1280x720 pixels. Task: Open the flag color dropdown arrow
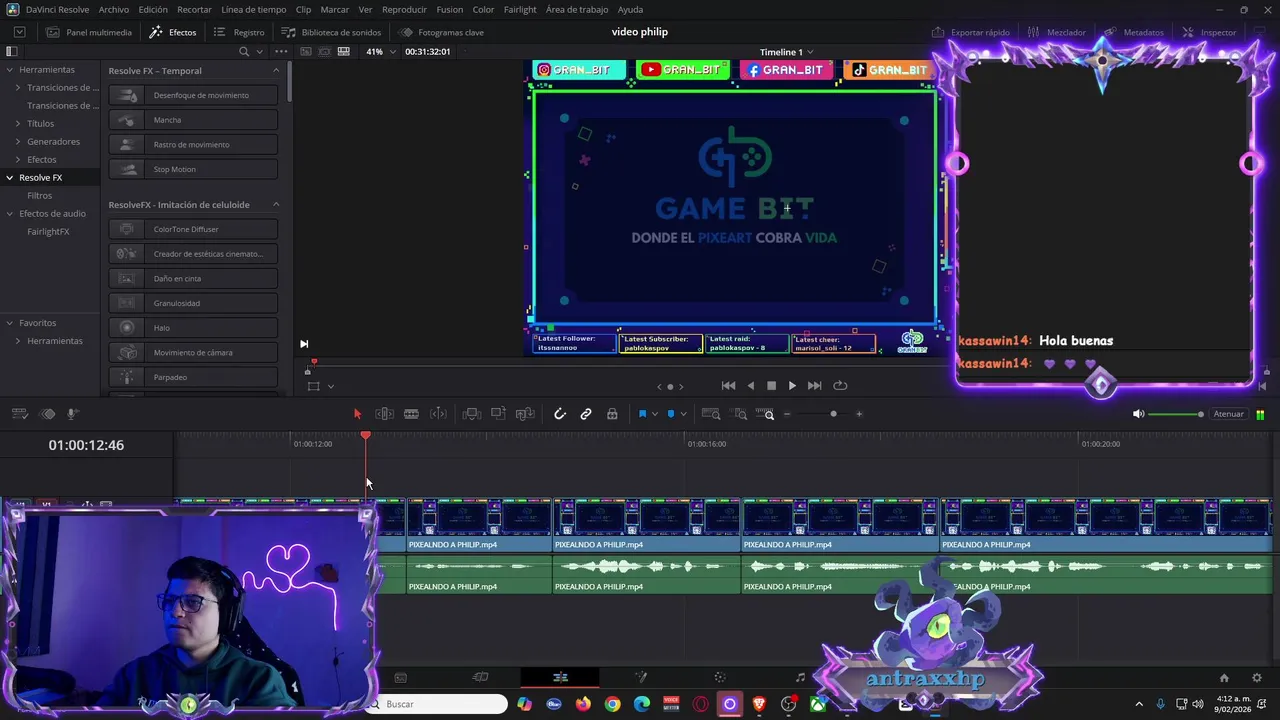tap(655, 414)
